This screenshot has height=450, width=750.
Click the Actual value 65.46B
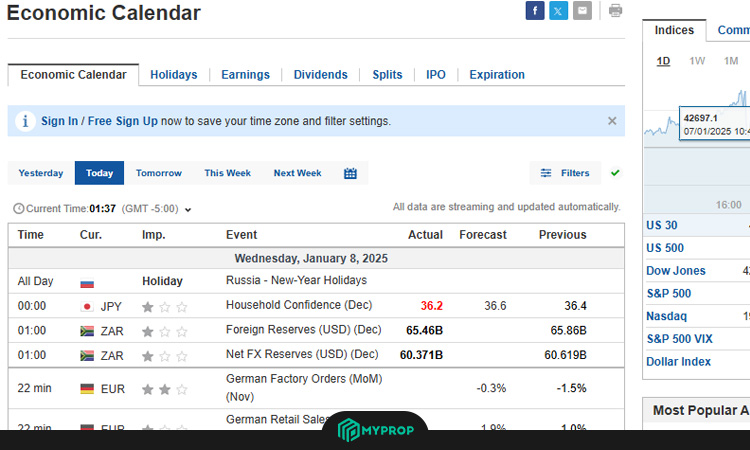pyautogui.click(x=424, y=330)
